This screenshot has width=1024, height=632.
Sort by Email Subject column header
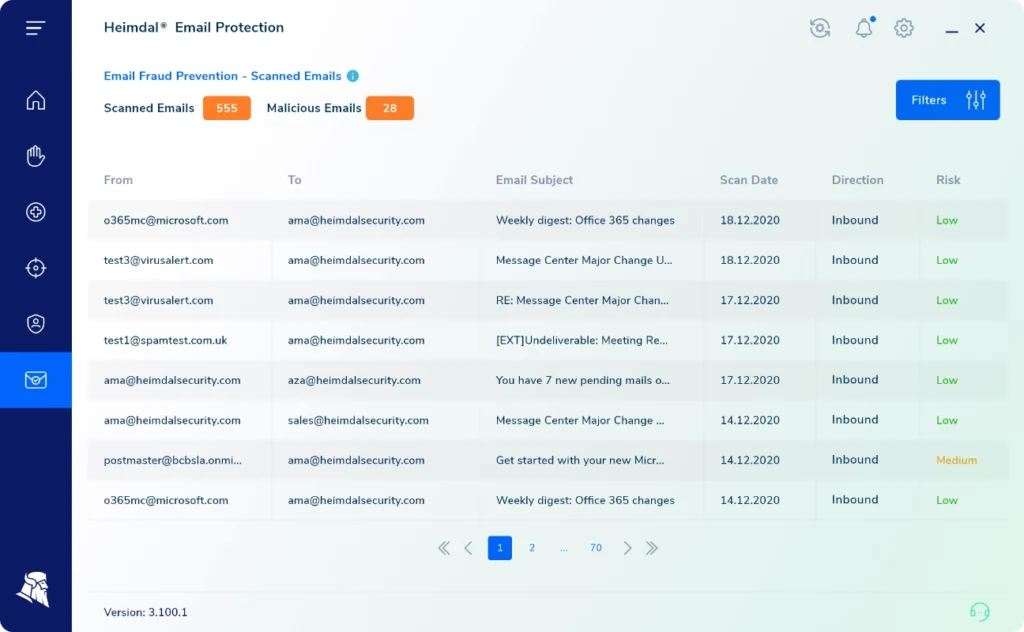point(534,180)
